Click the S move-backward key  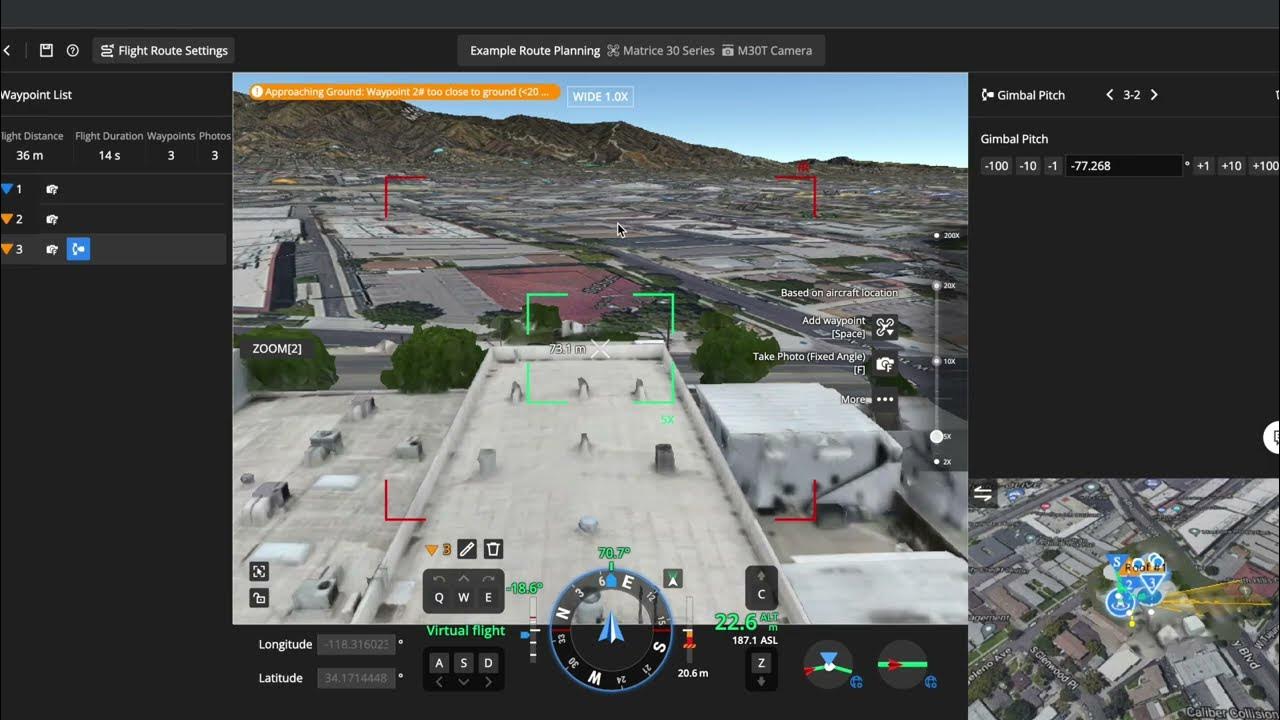[464, 663]
